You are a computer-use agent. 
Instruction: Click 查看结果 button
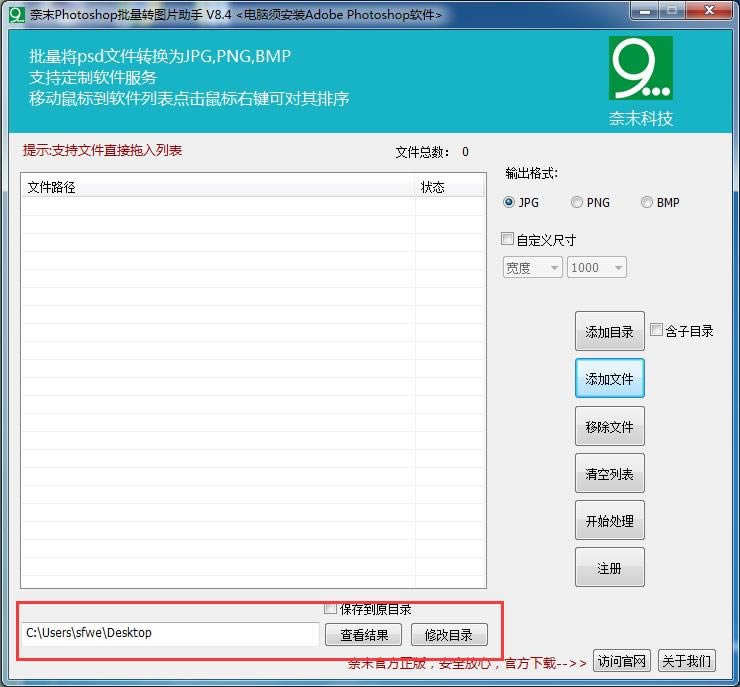click(x=363, y=635)
